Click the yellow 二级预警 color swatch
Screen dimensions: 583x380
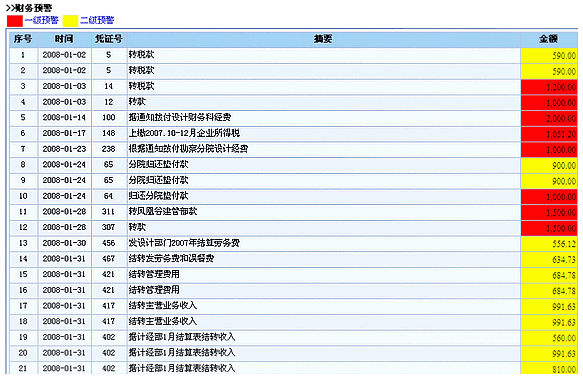[x=70, y=21]
